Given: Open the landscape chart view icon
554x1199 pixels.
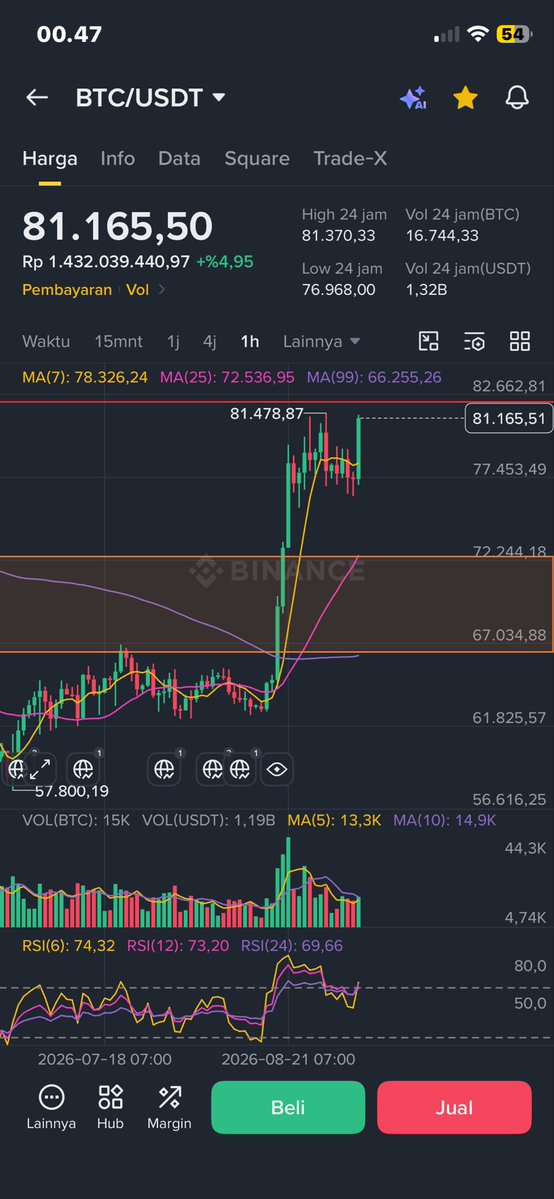Looking at the screenshot, I should [429, 341].
